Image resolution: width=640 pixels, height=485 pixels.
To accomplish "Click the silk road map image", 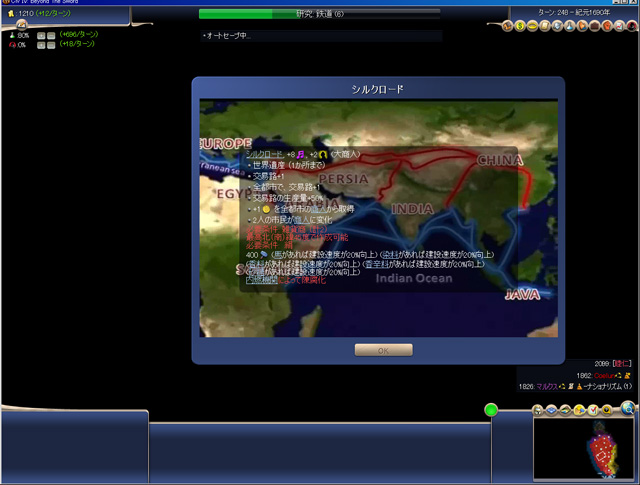I will tap(378, 218).
